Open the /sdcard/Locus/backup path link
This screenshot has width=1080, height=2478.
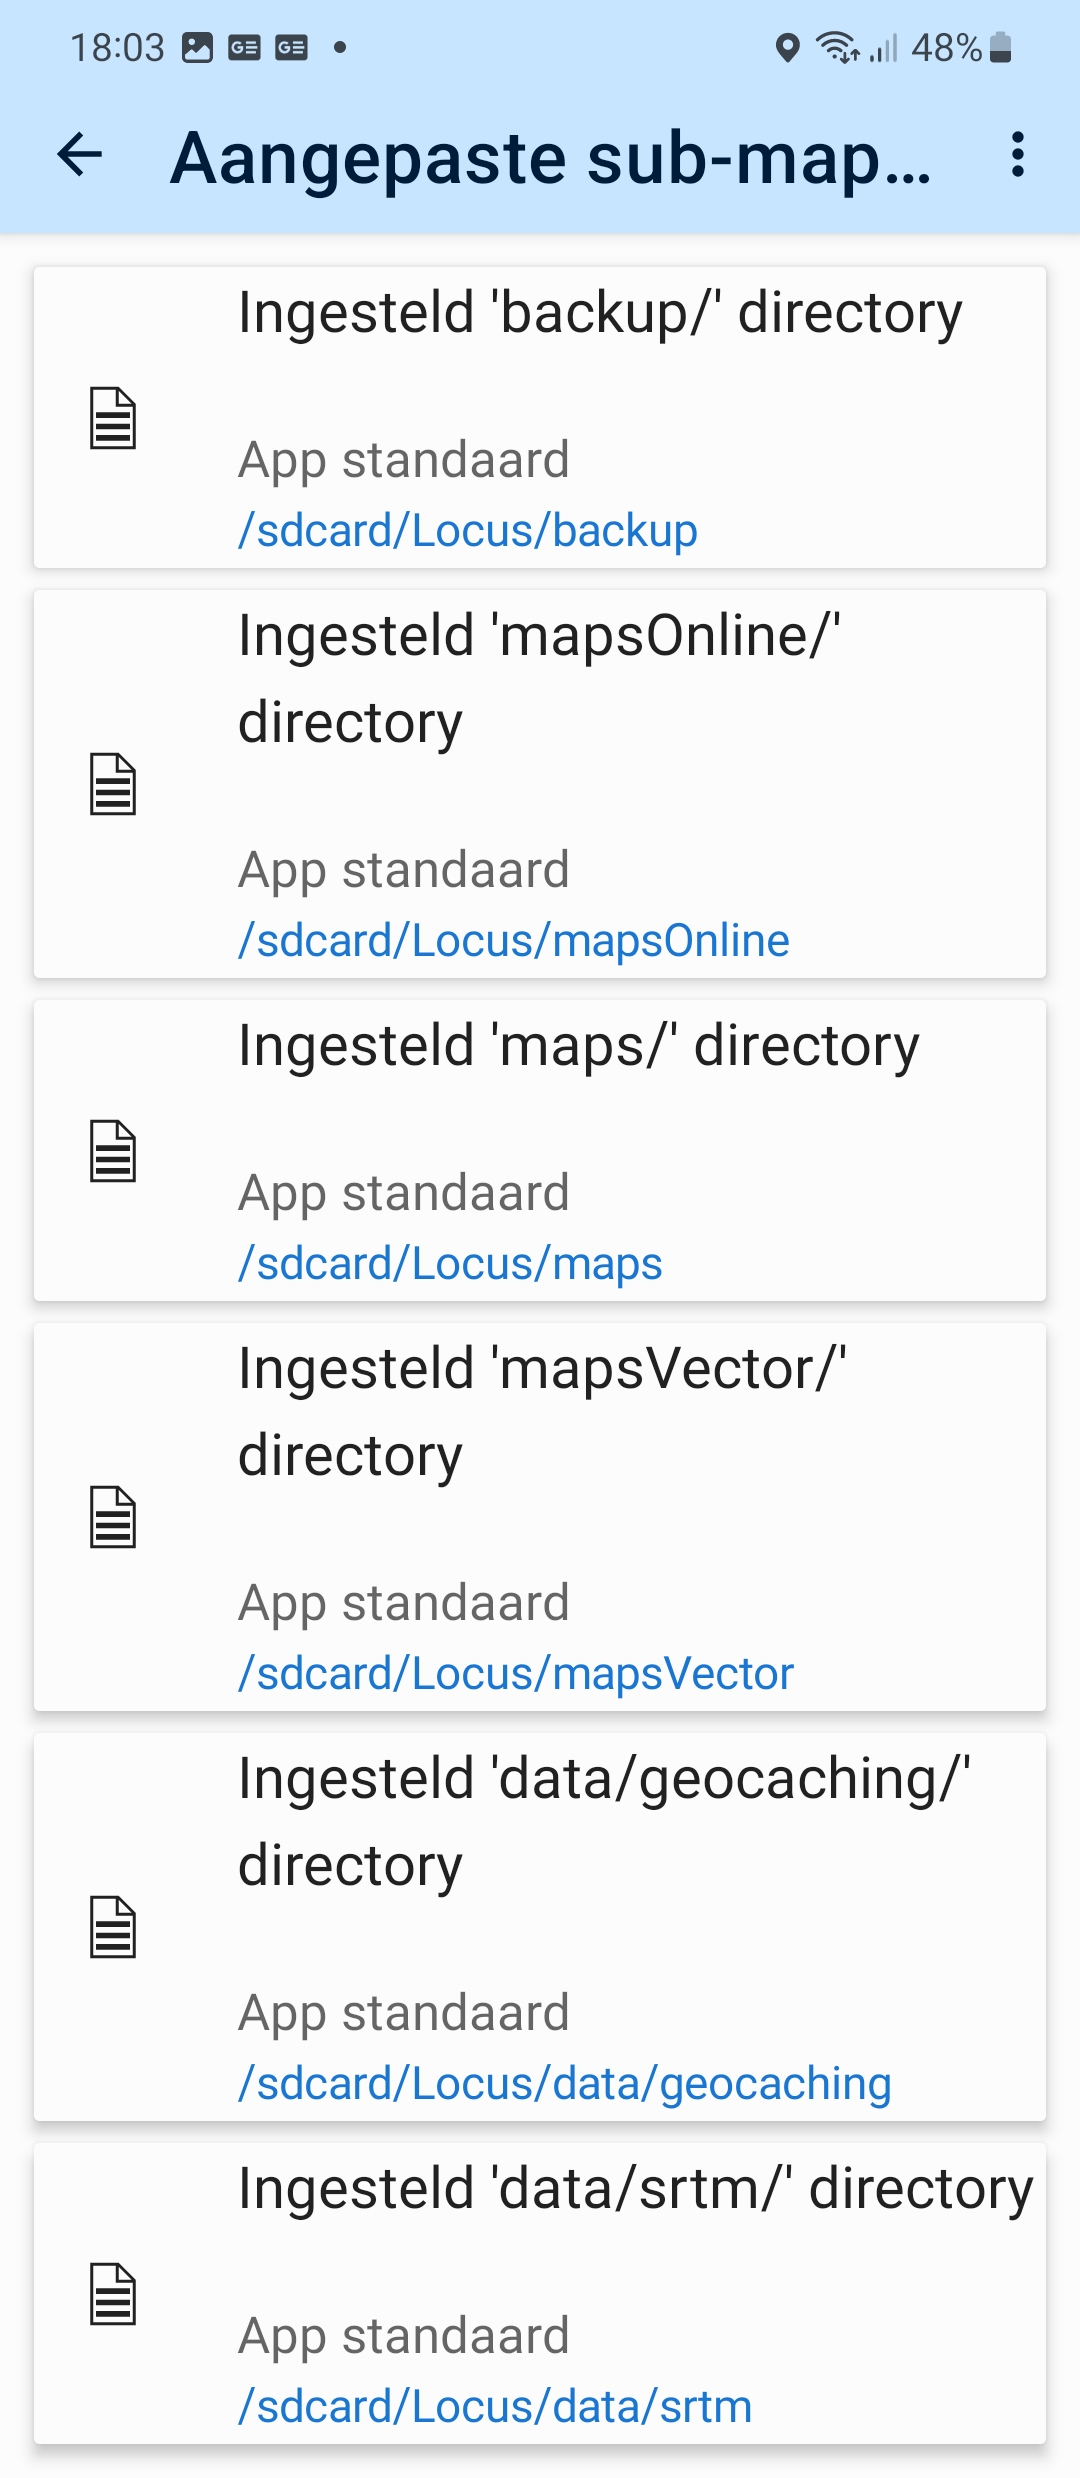[x=467, y=530]
